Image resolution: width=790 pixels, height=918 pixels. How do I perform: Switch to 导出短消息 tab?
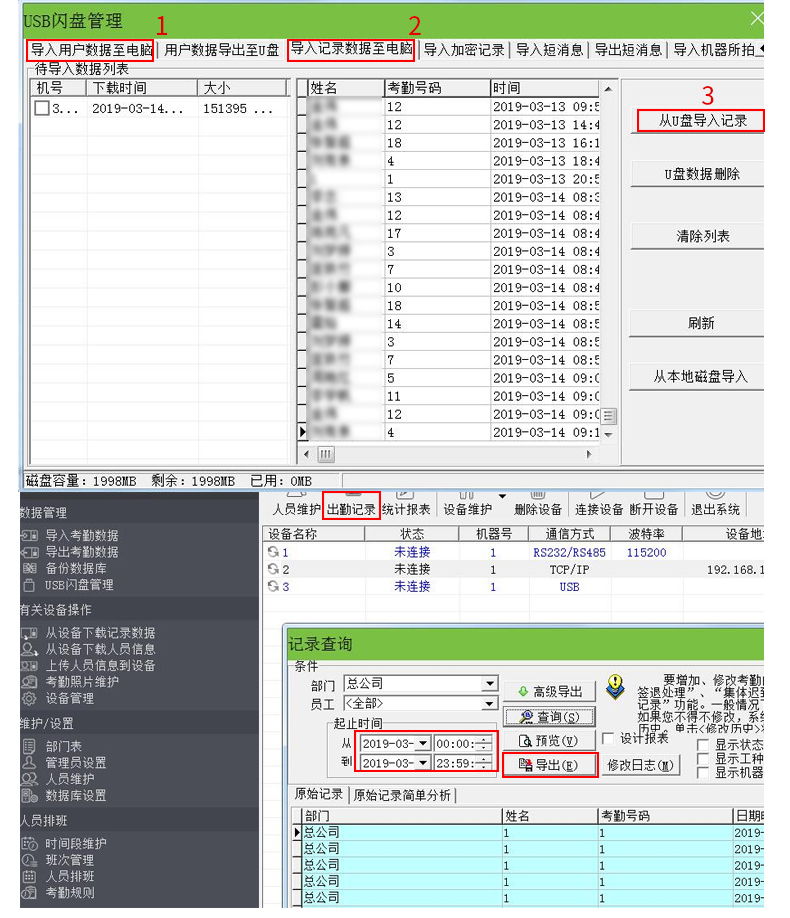click(628, 50)
